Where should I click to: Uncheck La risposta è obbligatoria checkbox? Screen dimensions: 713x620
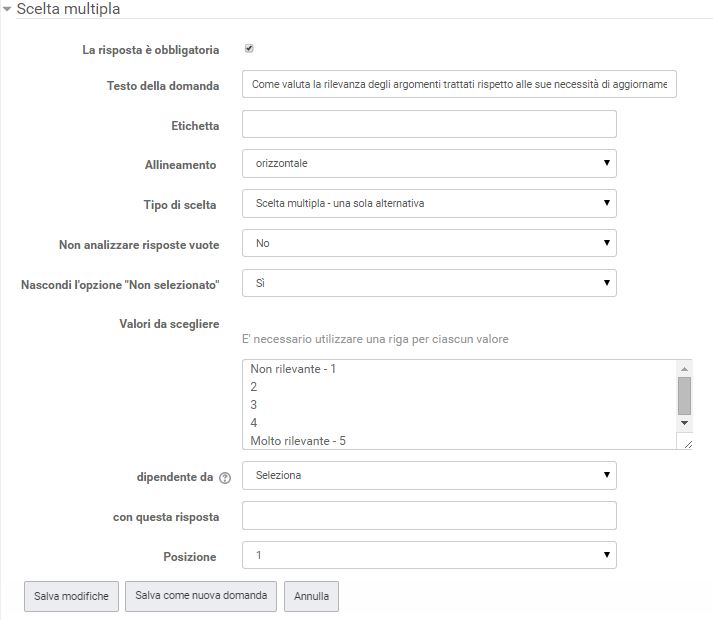(x=249, y=49)
